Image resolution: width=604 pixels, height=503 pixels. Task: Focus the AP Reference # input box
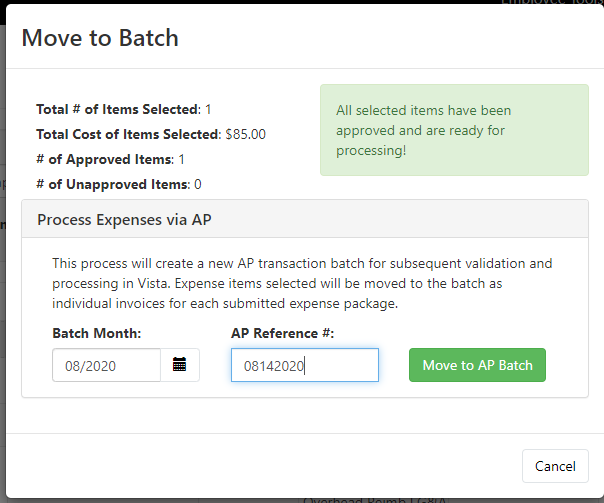[x=305, y=365]
